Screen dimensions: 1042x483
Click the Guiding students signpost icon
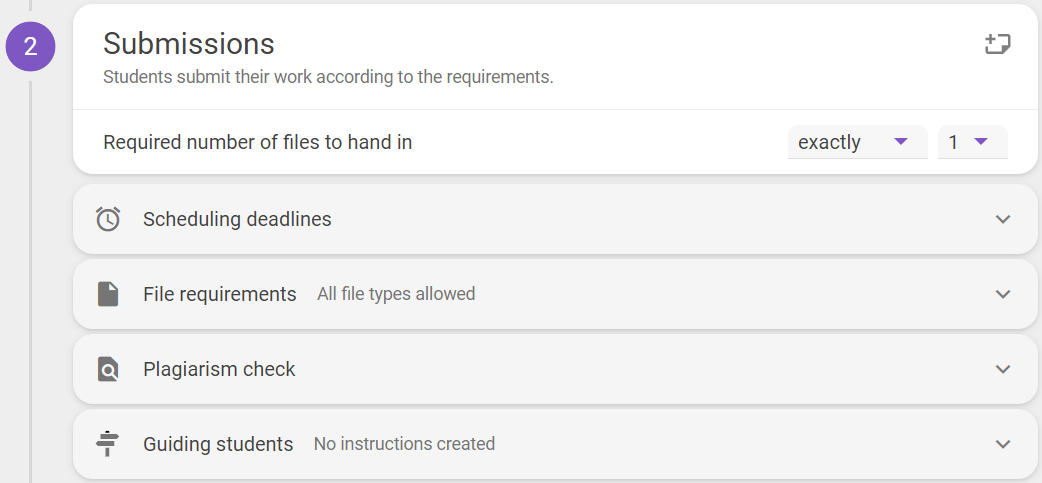click(x=107, y=443)
